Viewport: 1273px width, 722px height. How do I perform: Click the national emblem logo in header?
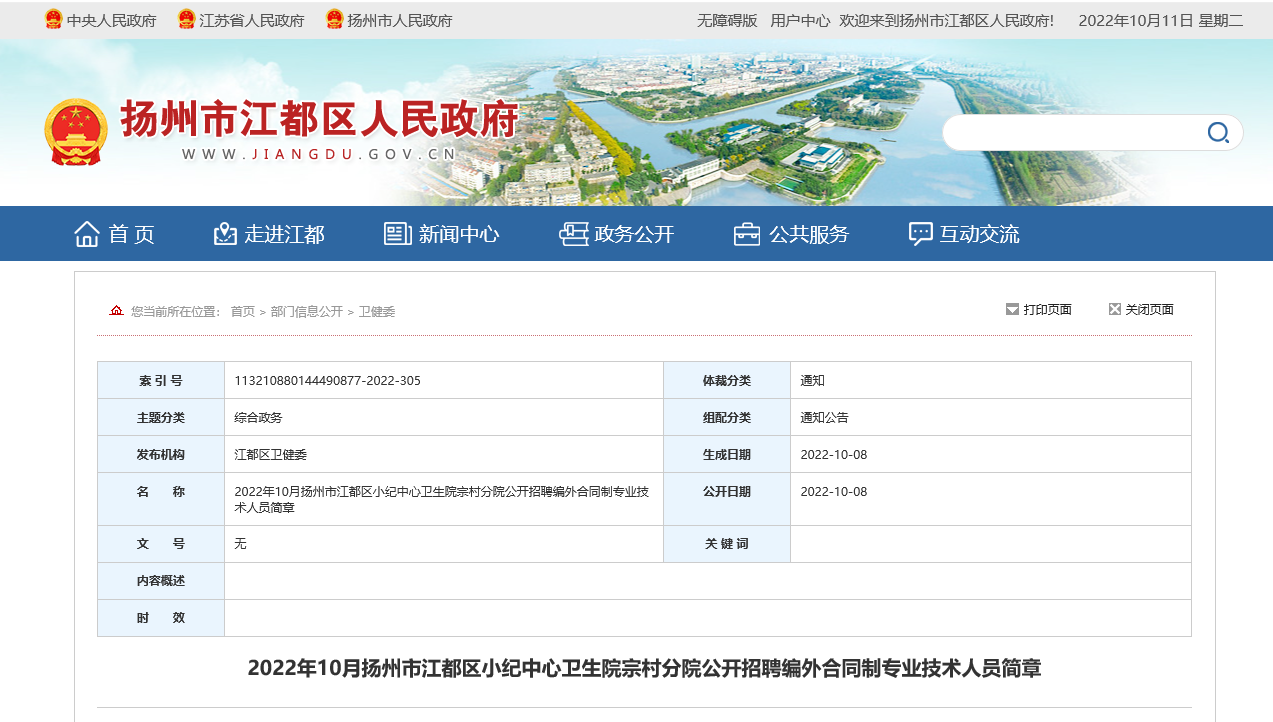pyautogui.click(x=76, y=132)
